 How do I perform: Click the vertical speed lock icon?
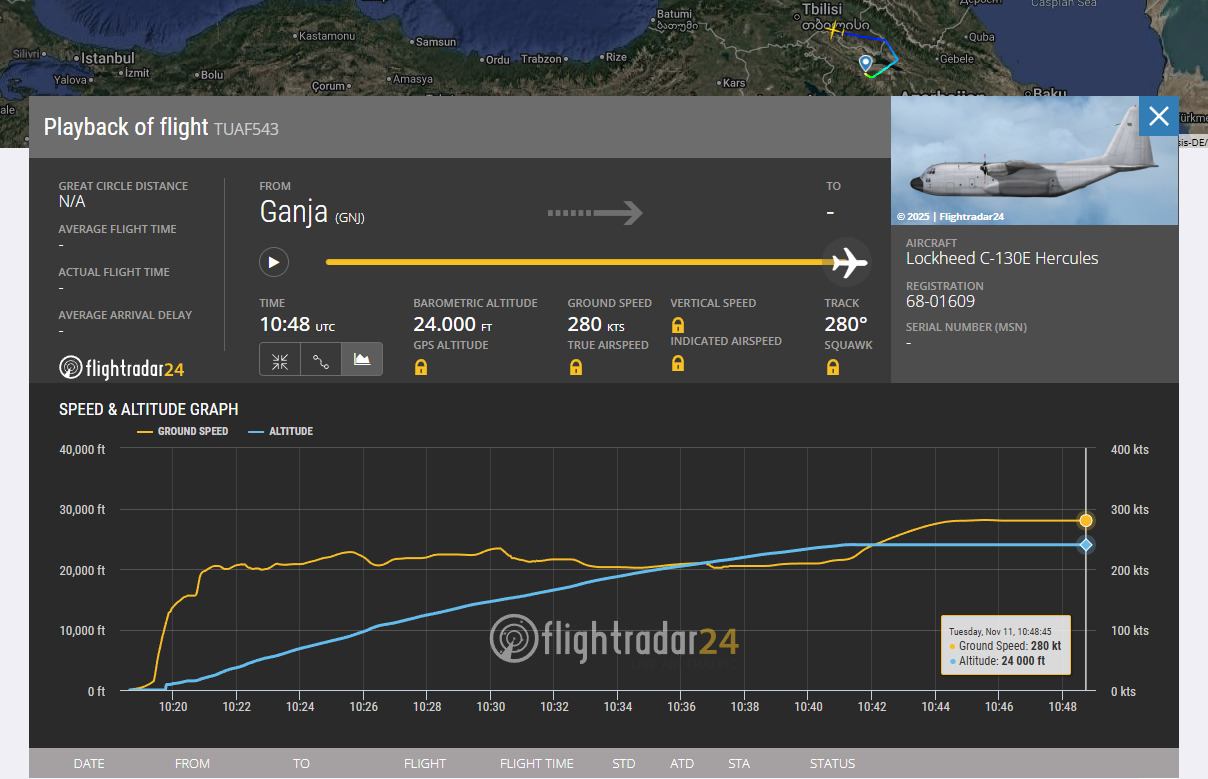tap(678, 325)
